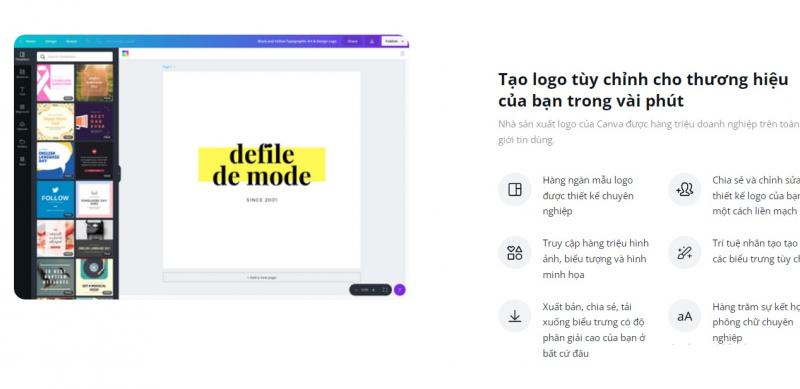Open the Resize menu in the Canva top bar

(71, 41)
